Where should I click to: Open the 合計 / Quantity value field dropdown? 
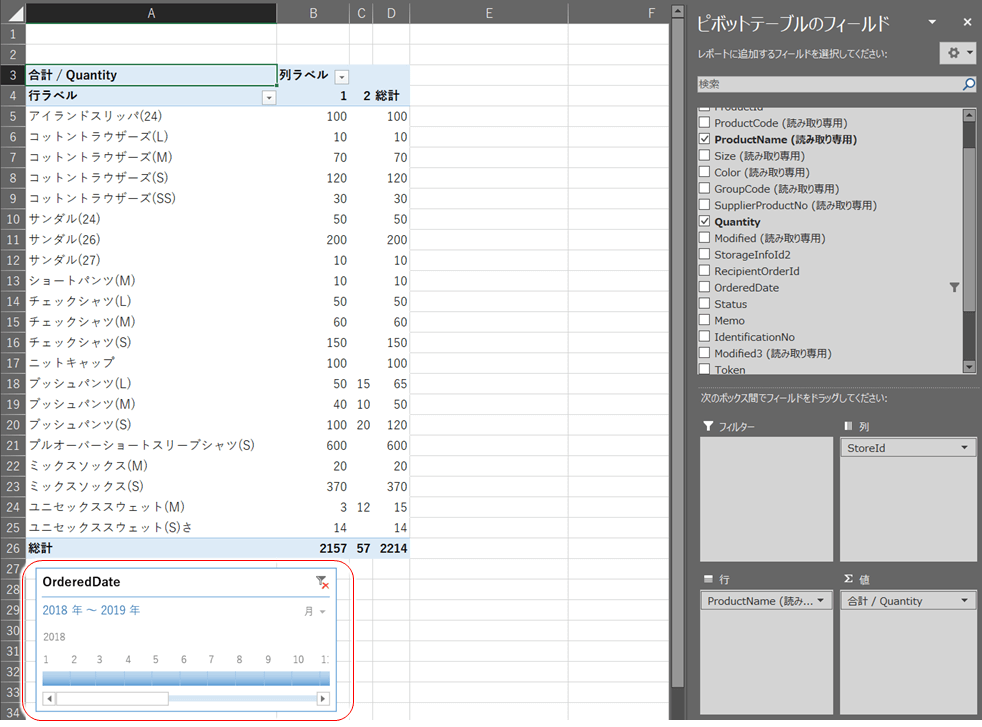click(x=965, y=601)
